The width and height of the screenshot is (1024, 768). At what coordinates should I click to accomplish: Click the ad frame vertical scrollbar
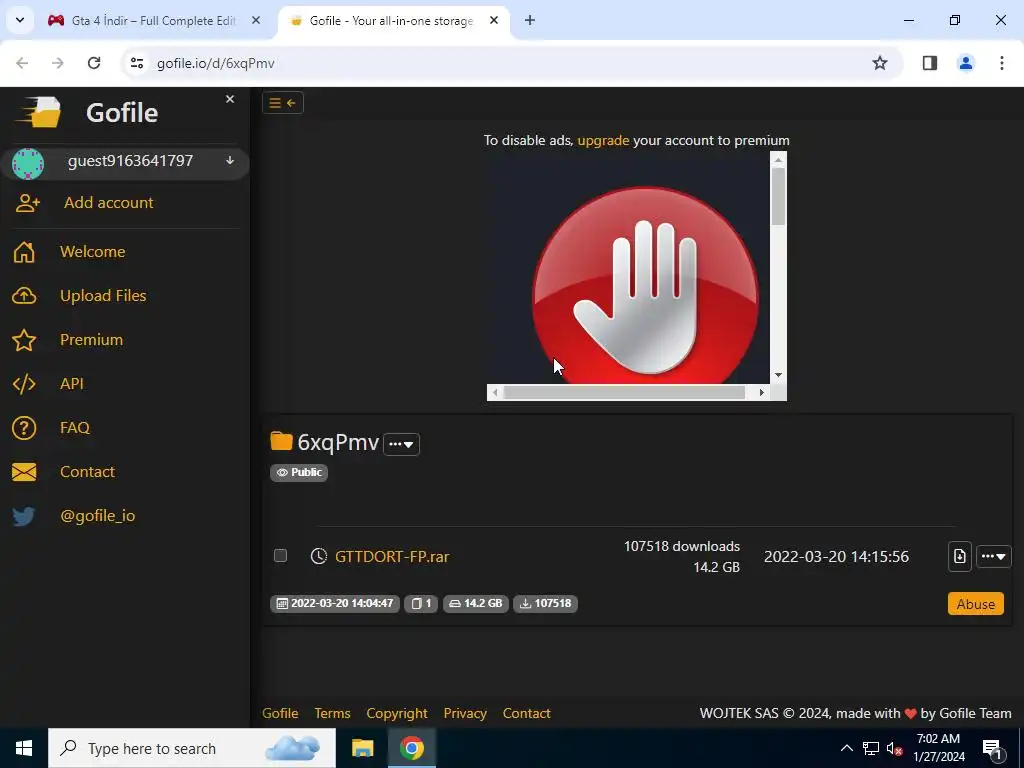coord(778,268)
